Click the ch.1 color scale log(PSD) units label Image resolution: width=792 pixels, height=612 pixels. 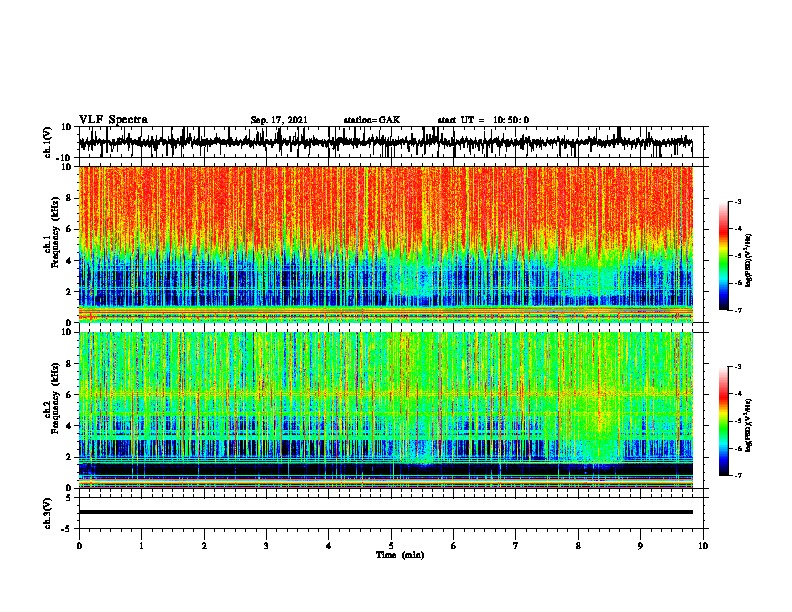click(x=749, y=260)
